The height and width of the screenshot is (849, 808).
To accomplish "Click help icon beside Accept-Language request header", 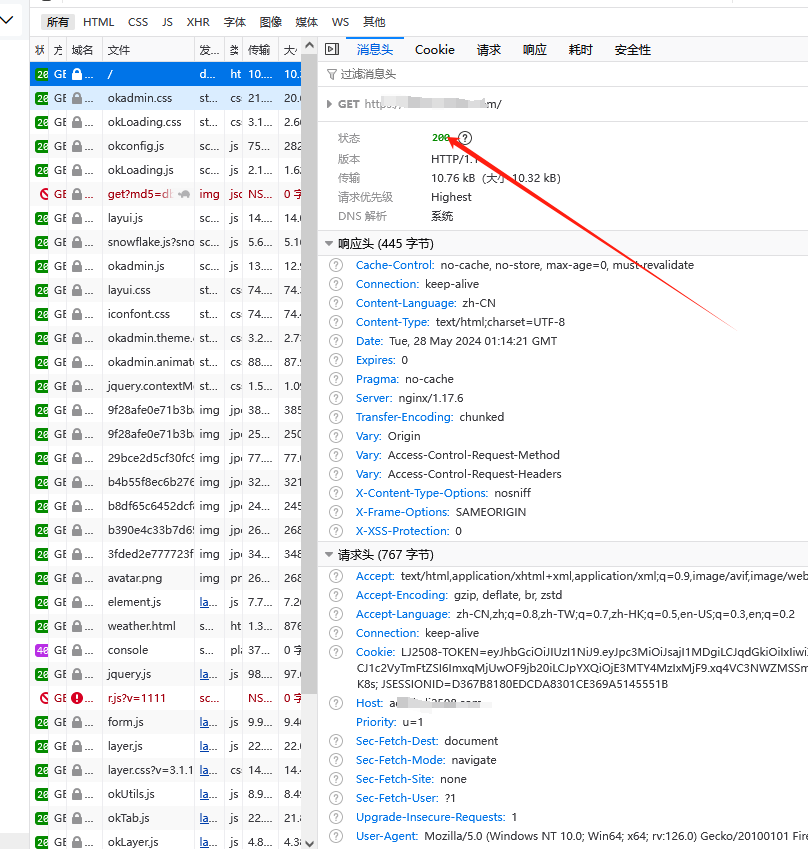I will tap(336, 614).
